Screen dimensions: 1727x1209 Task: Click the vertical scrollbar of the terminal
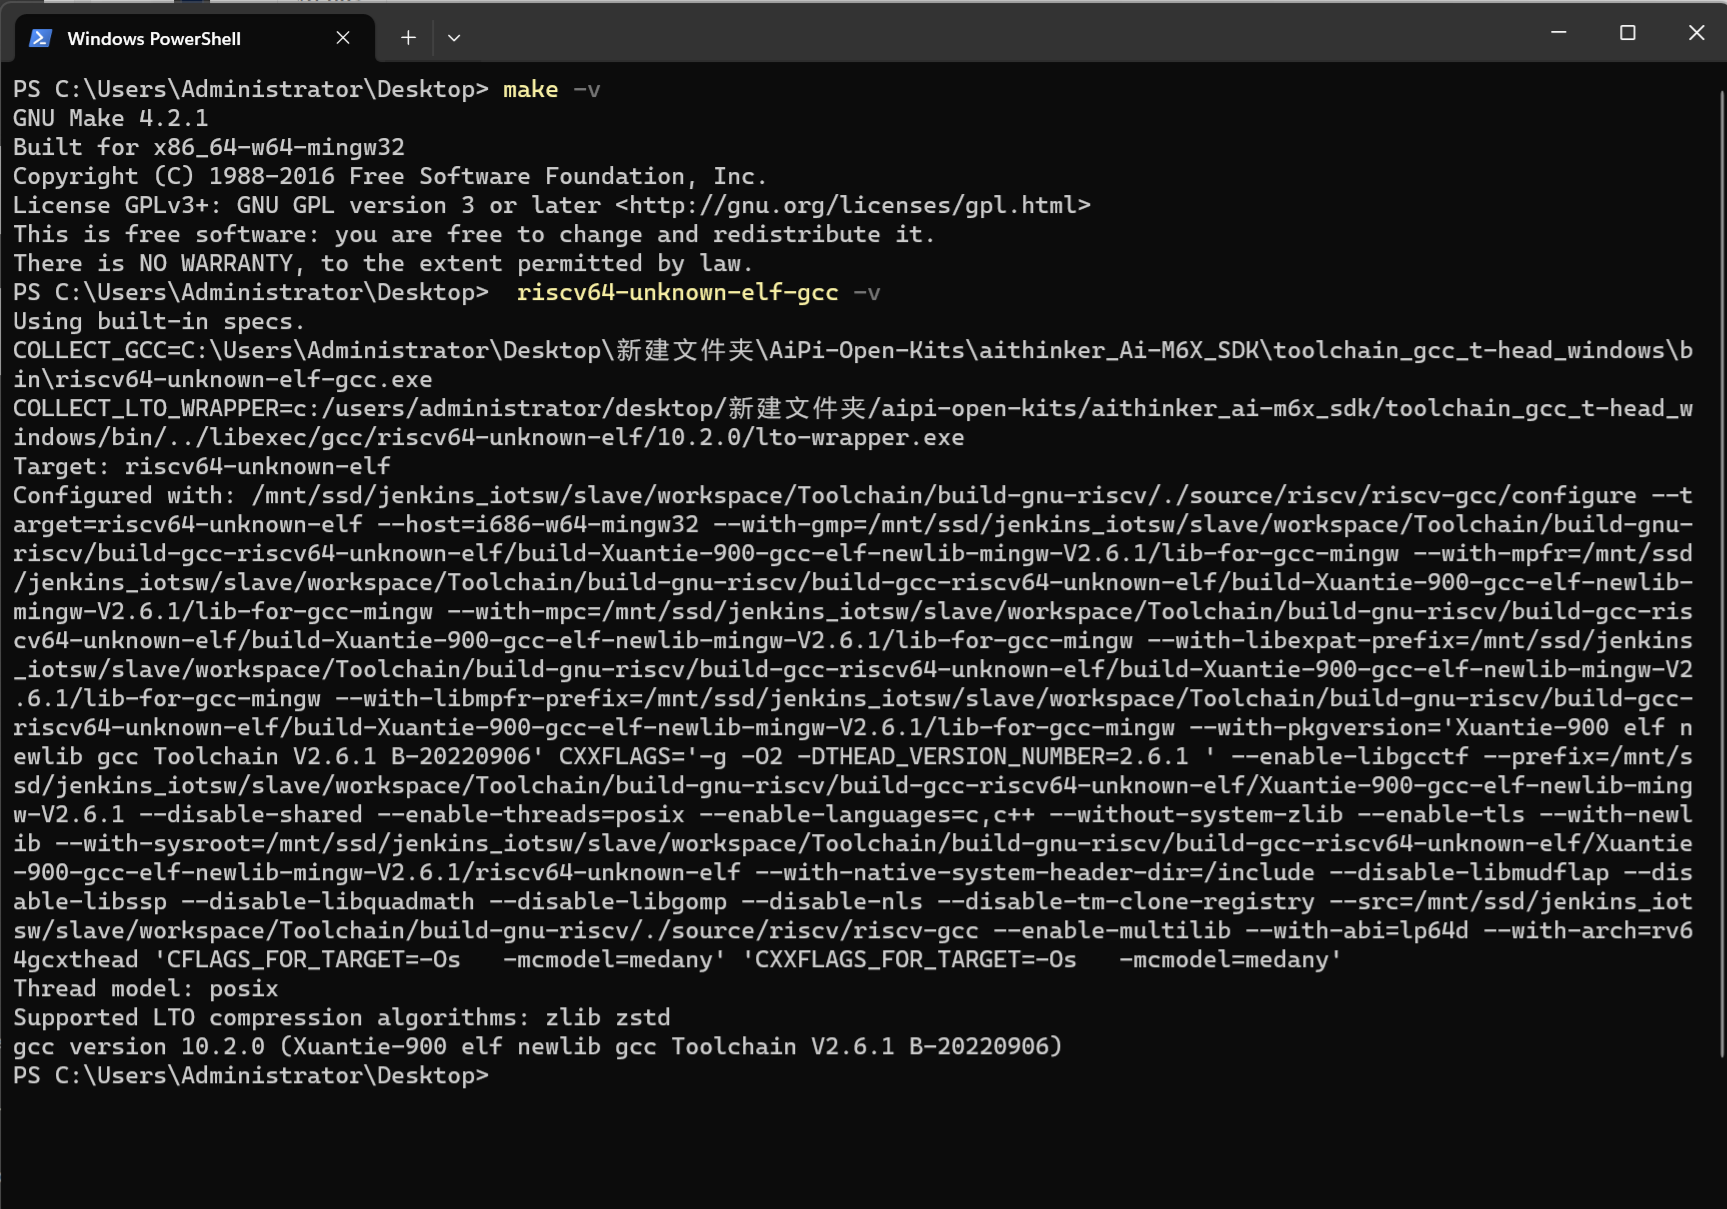pos(1721,573)
